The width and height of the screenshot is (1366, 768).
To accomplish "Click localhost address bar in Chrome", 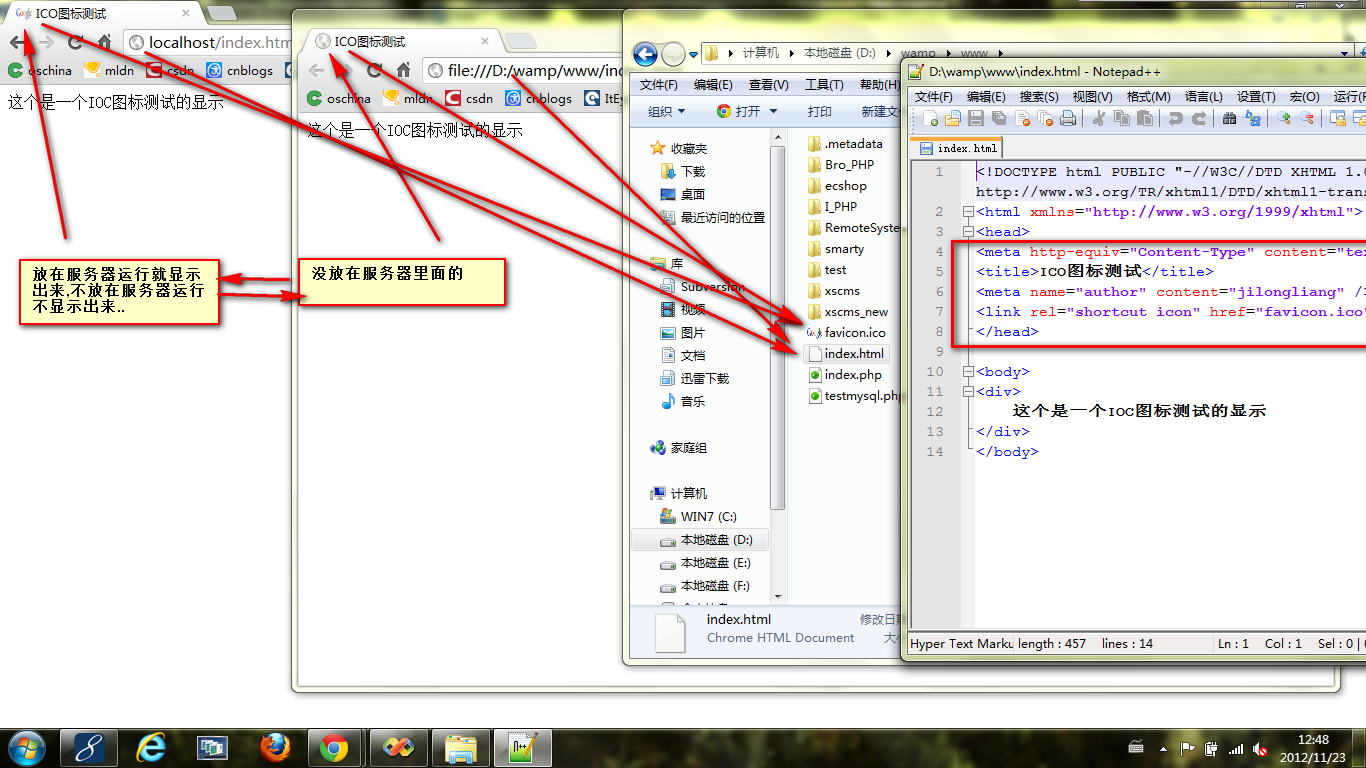I will click(208, 42).
